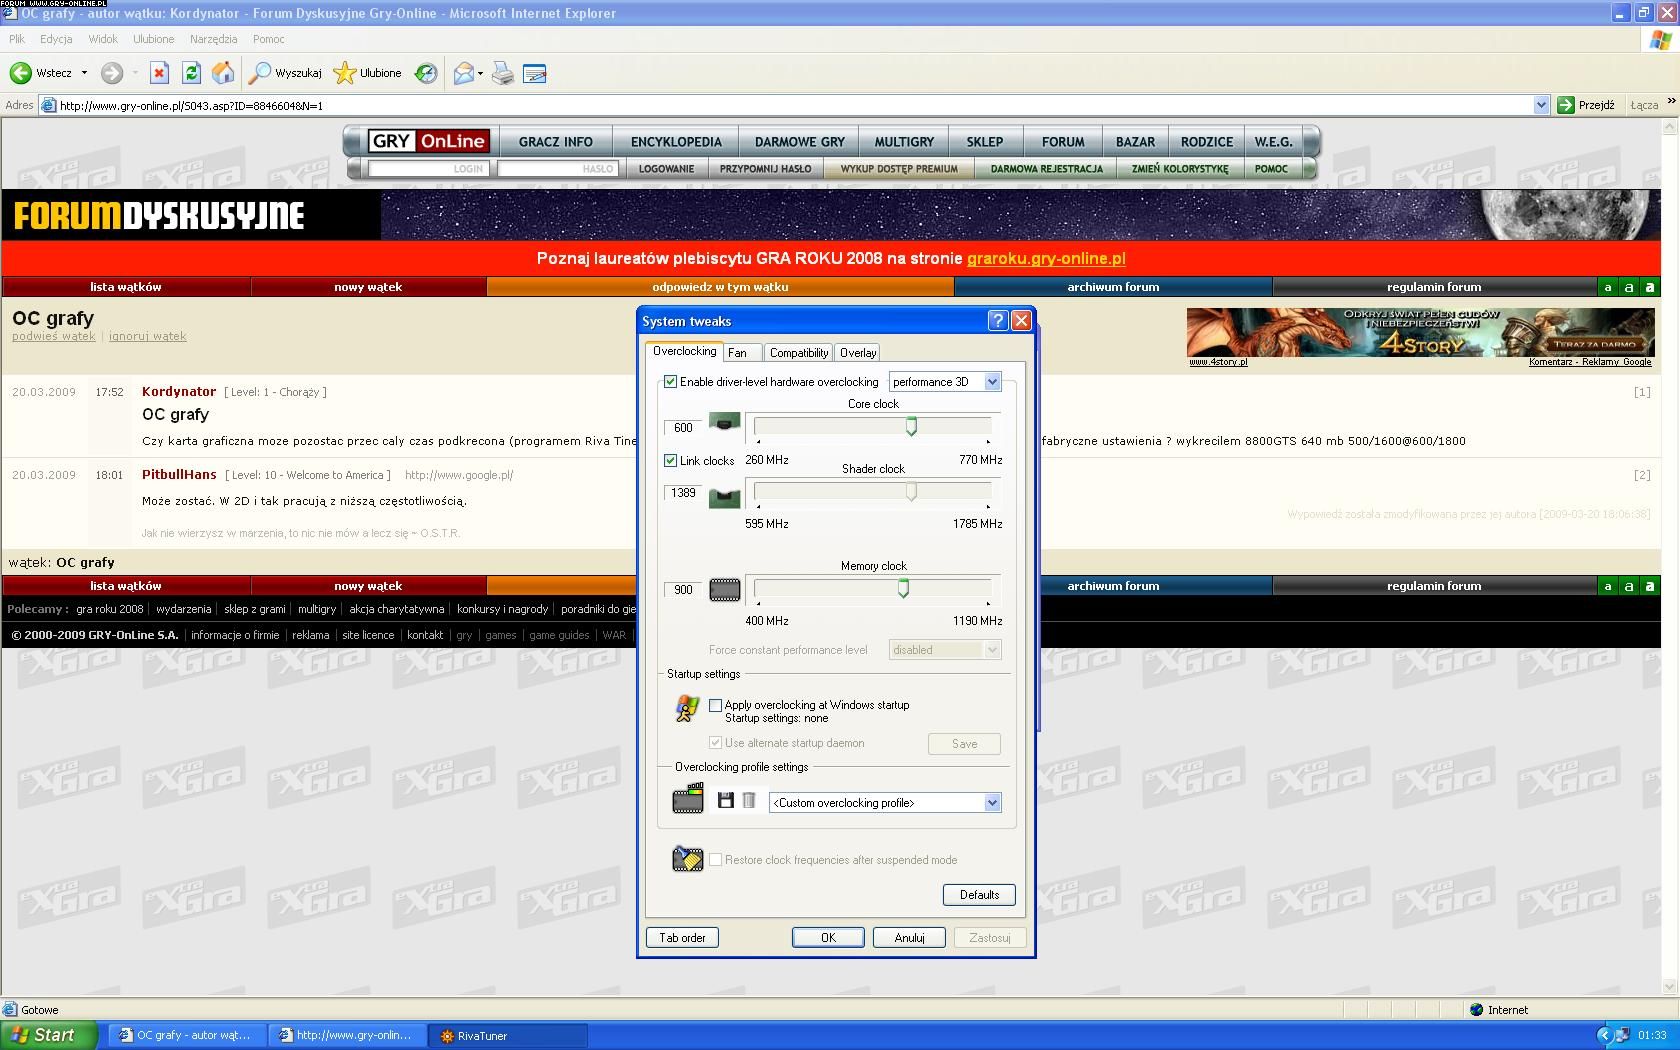Open the IE History toolbar icon
The image size is (1680, 1050).
(x=426, y=73)
